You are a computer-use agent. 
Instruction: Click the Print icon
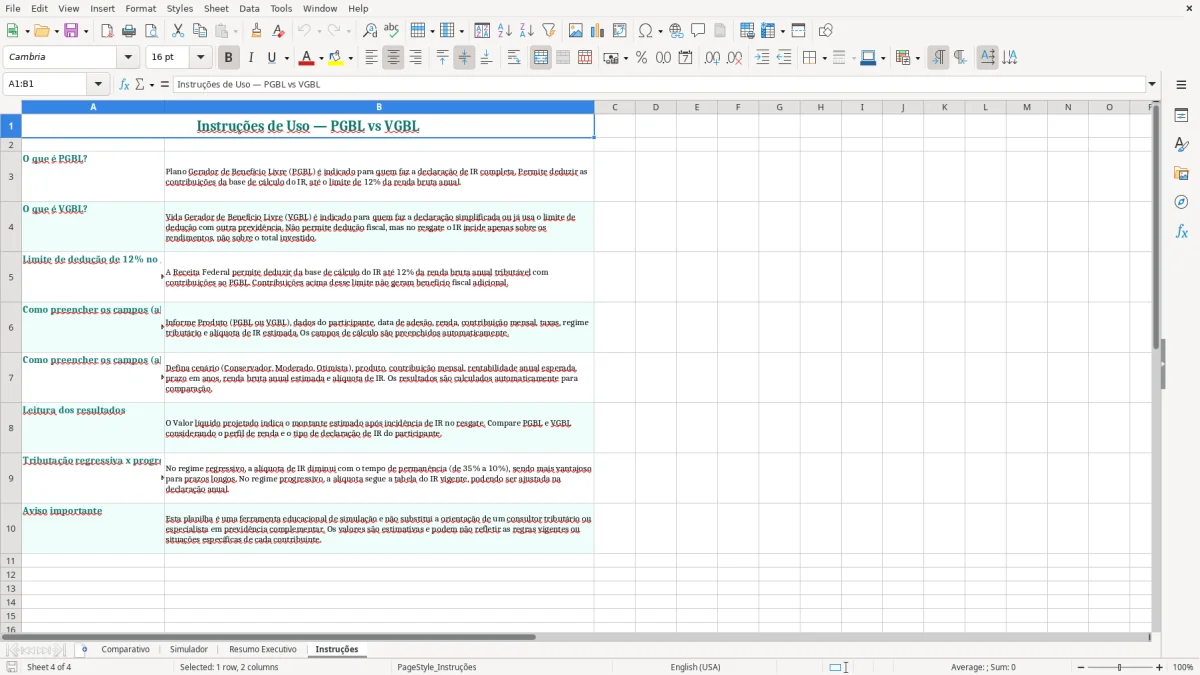129,31
